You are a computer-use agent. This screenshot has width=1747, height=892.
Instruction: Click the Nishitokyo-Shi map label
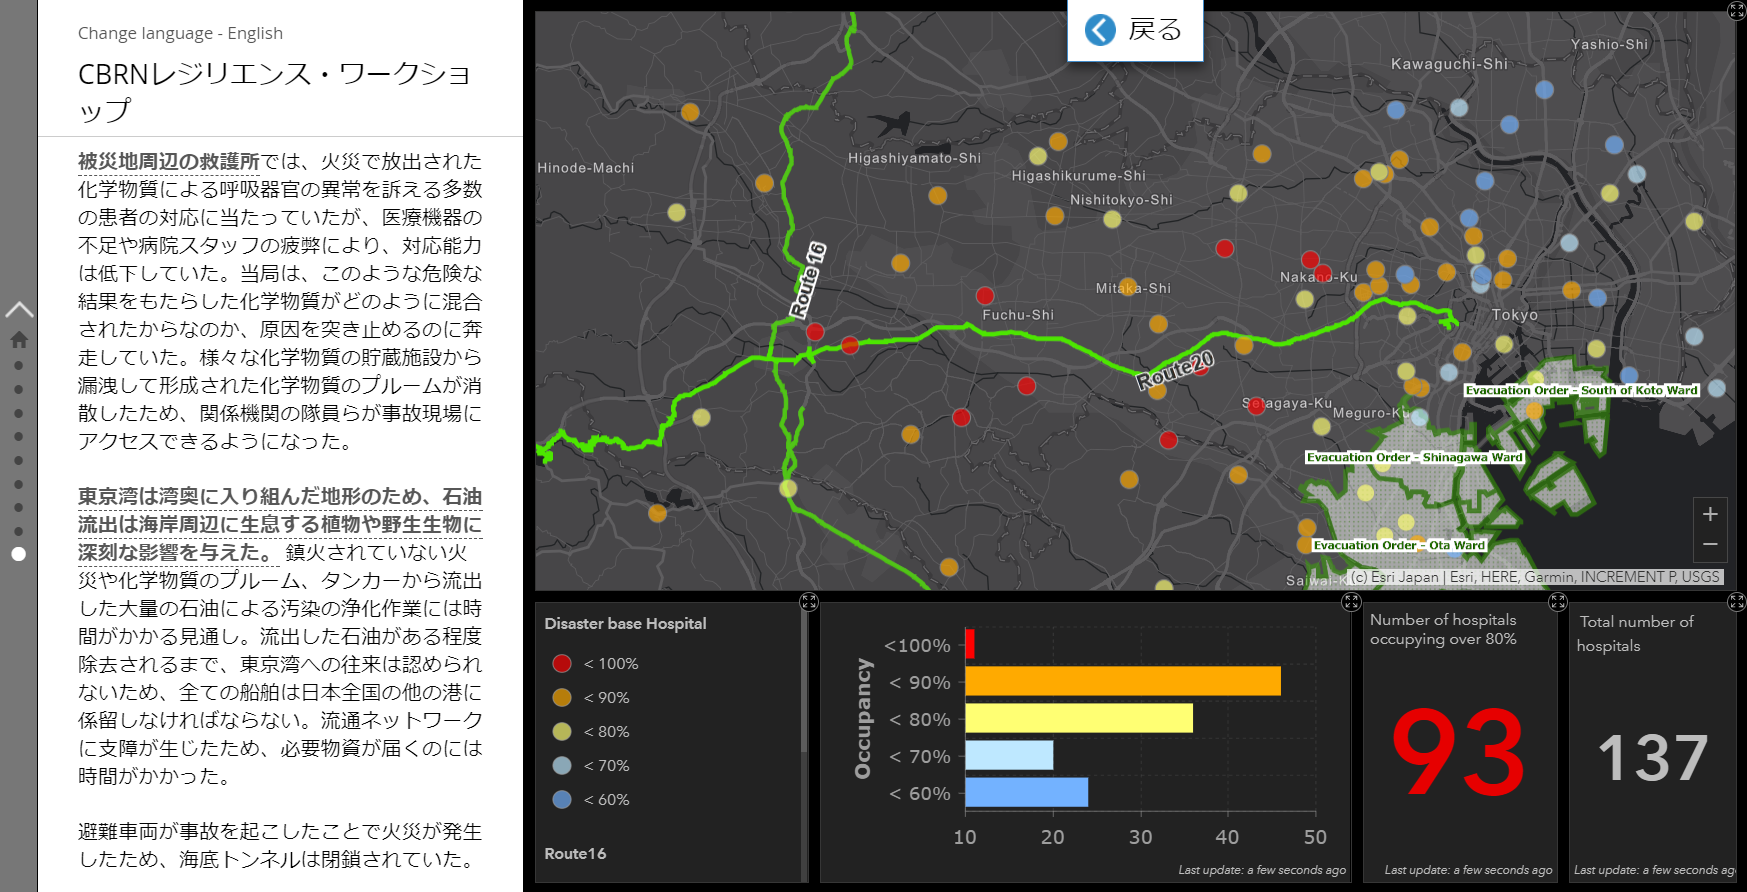[x=1121, y=200]
